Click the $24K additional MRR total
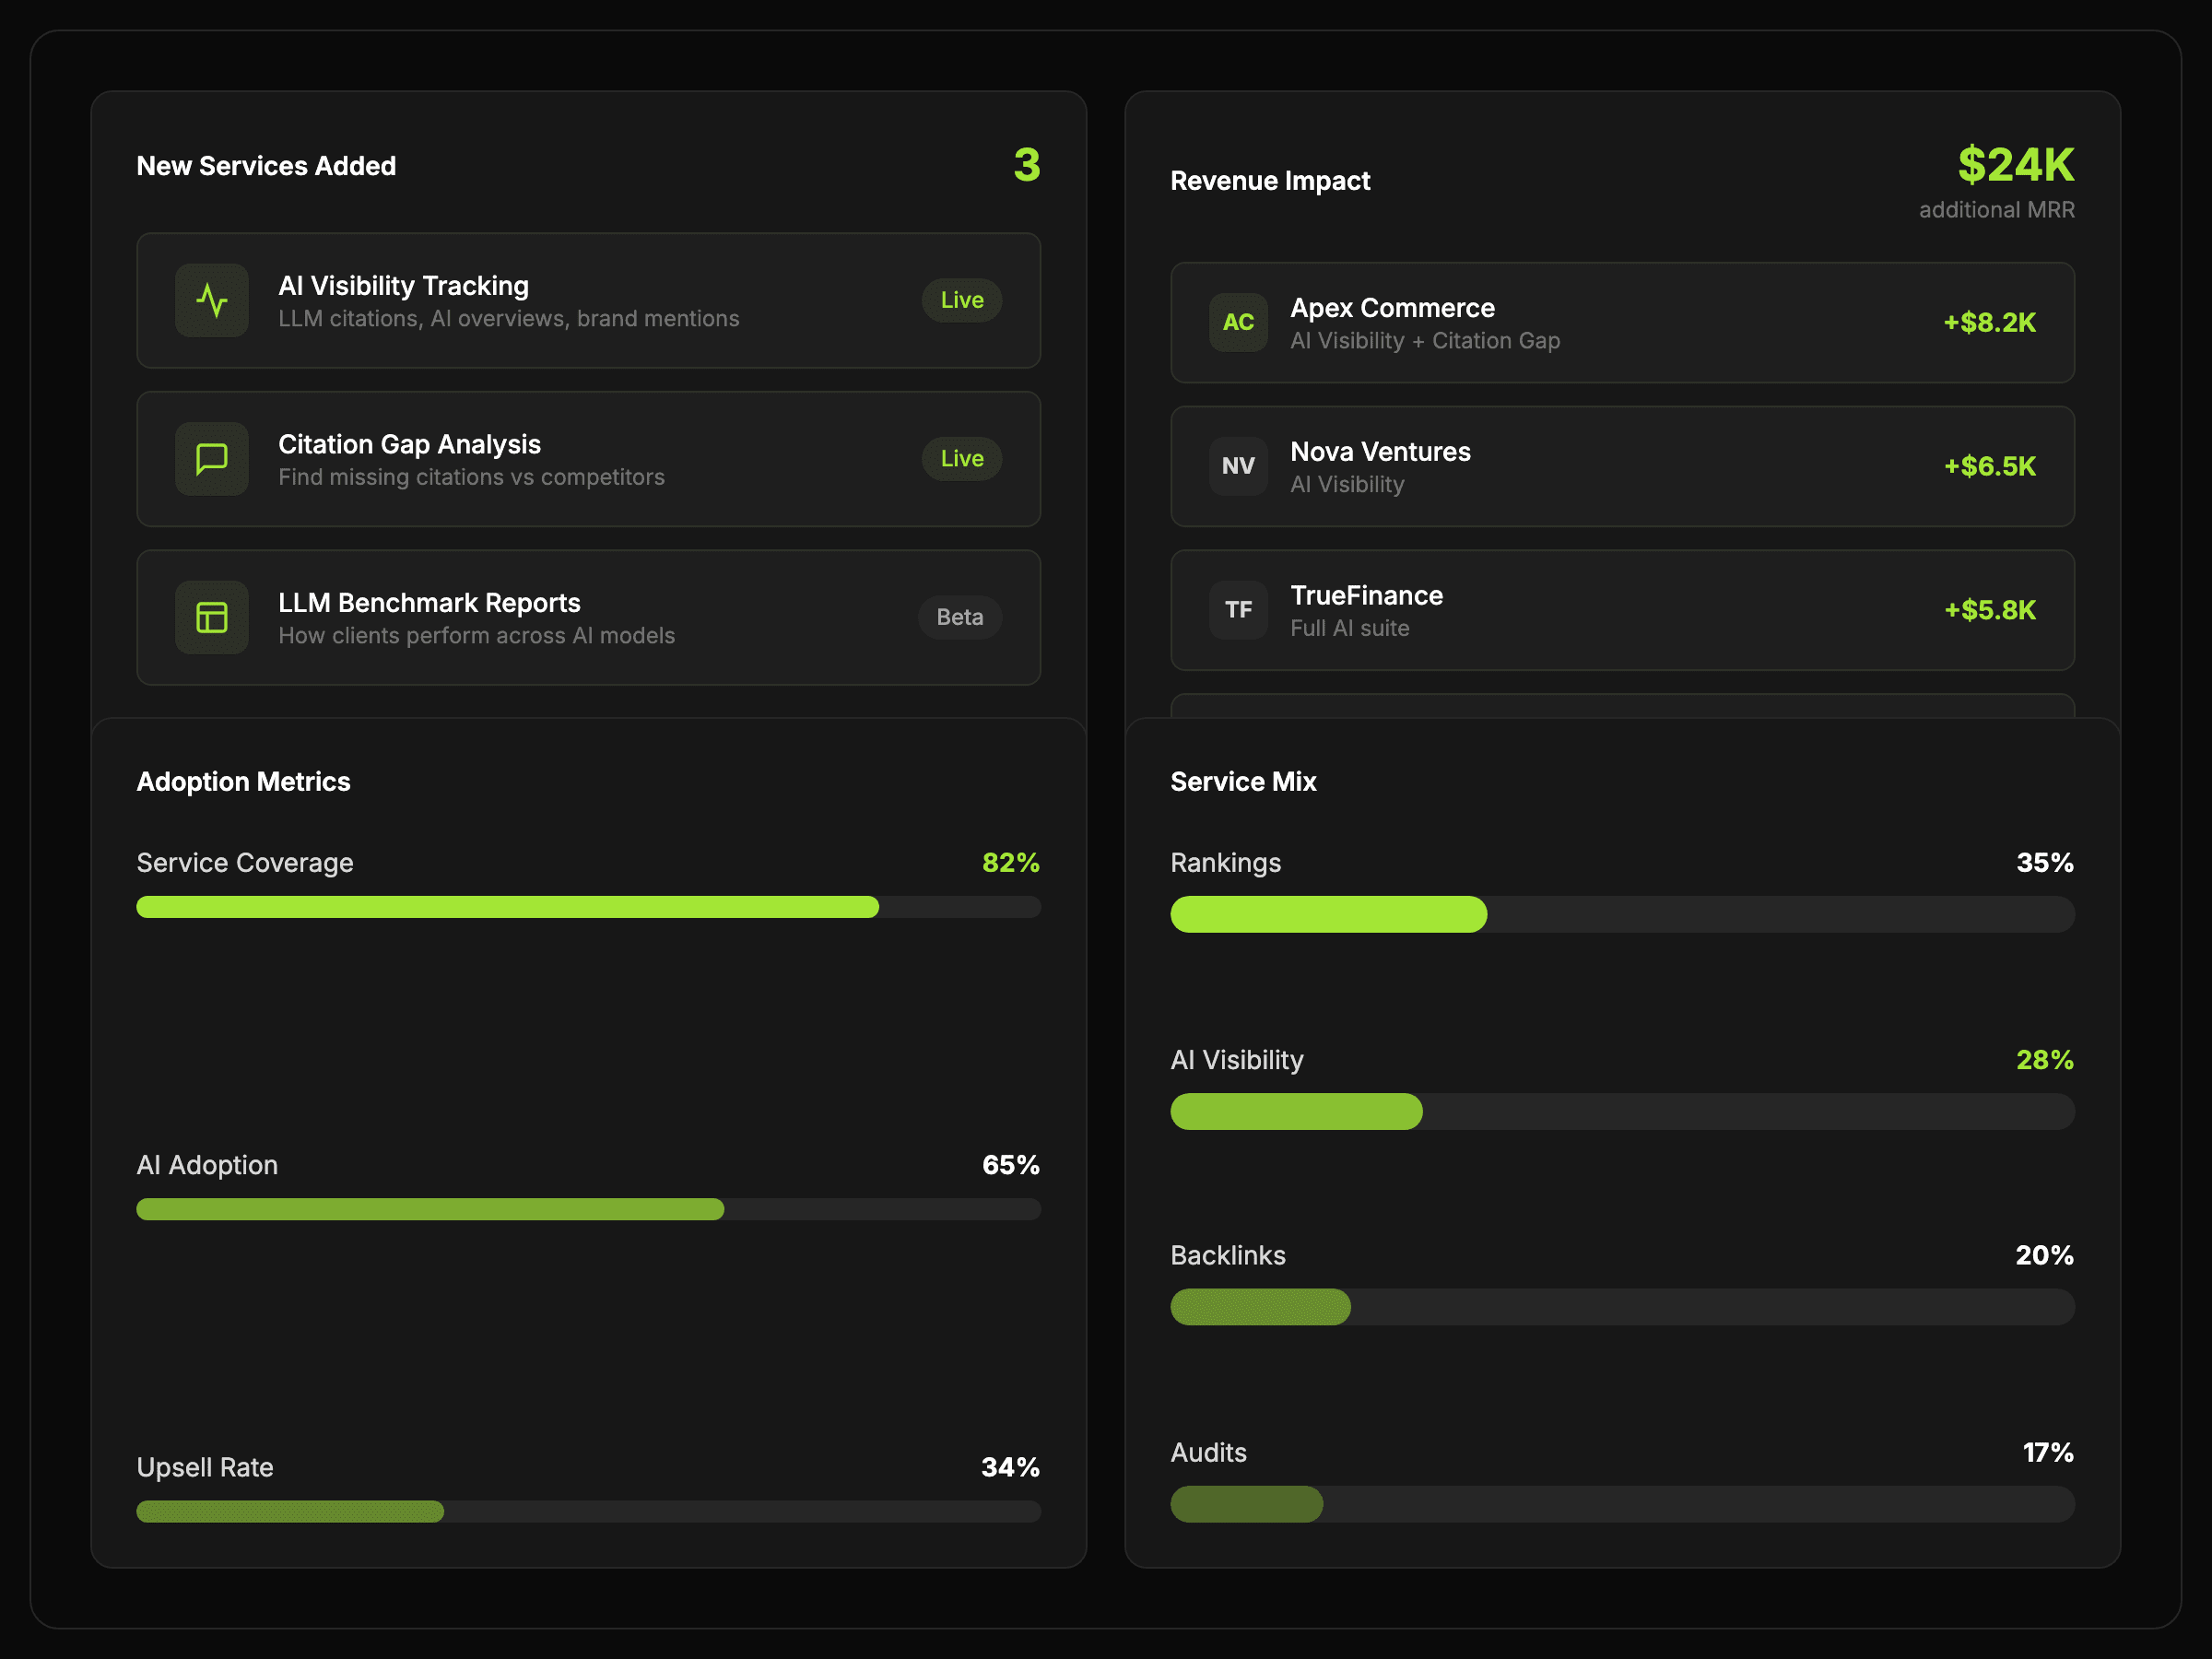Screen dimensions: 2212x1659 [x=2015, y=165]
